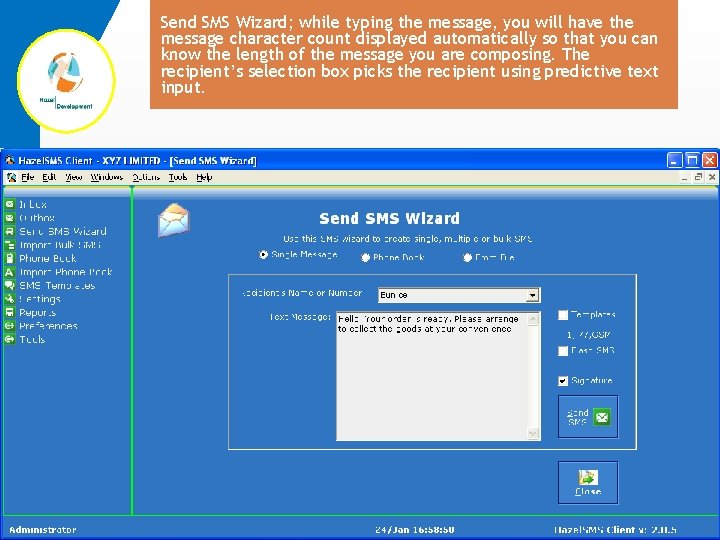This screenshot has width=720, height=540.
Task: Restore the inner wizard child window
Action: pyautogui.click(x=698, y=177)
